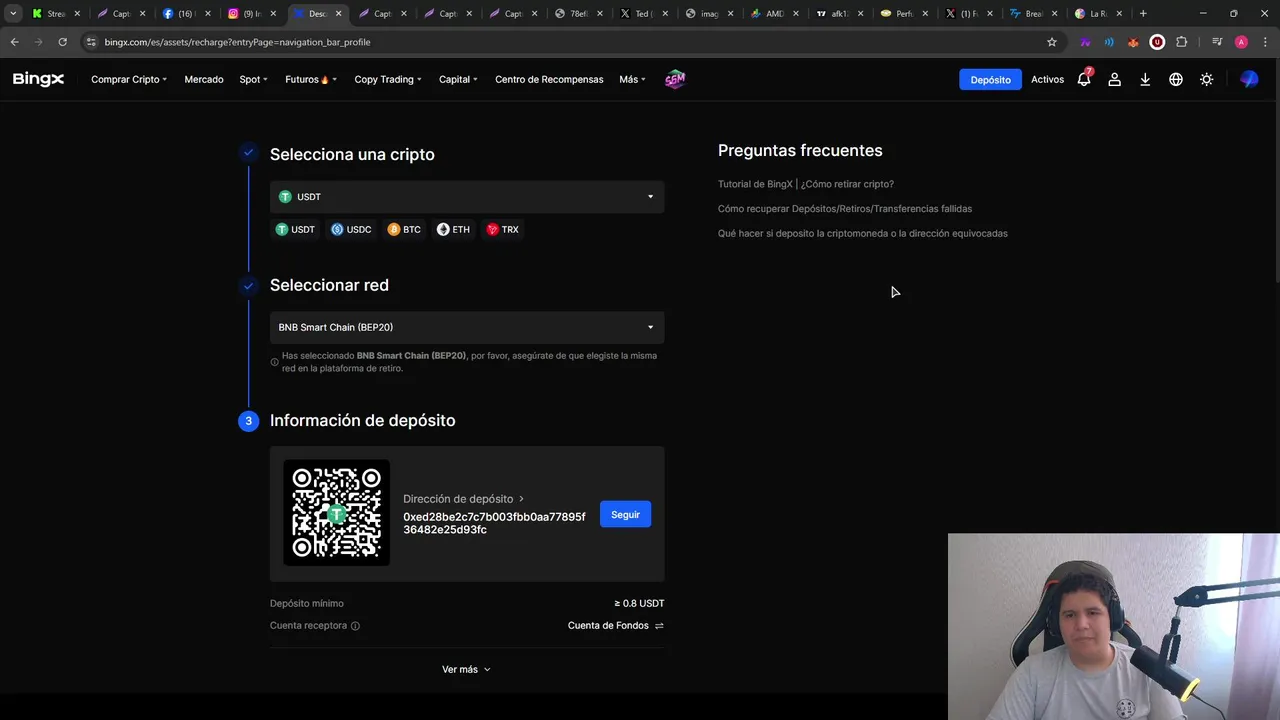
Task: Open Tutorial de BingX retirar cripto link
Action: click(806, 184)
